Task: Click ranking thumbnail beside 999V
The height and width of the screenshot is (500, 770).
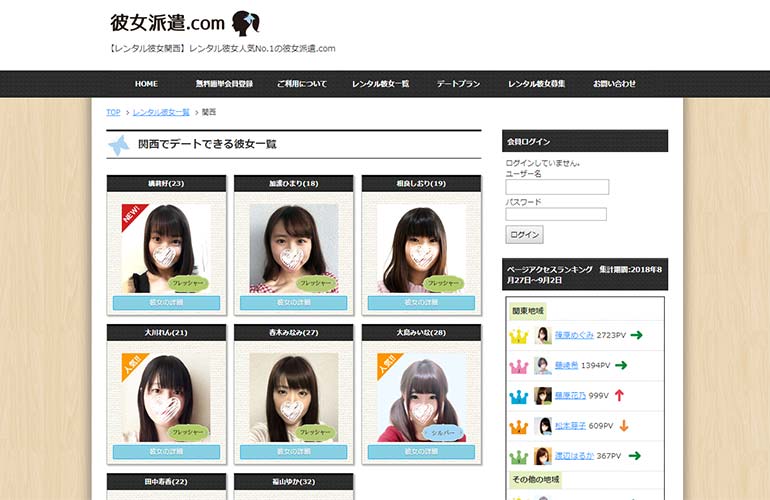Action: (x=543, y=396)
